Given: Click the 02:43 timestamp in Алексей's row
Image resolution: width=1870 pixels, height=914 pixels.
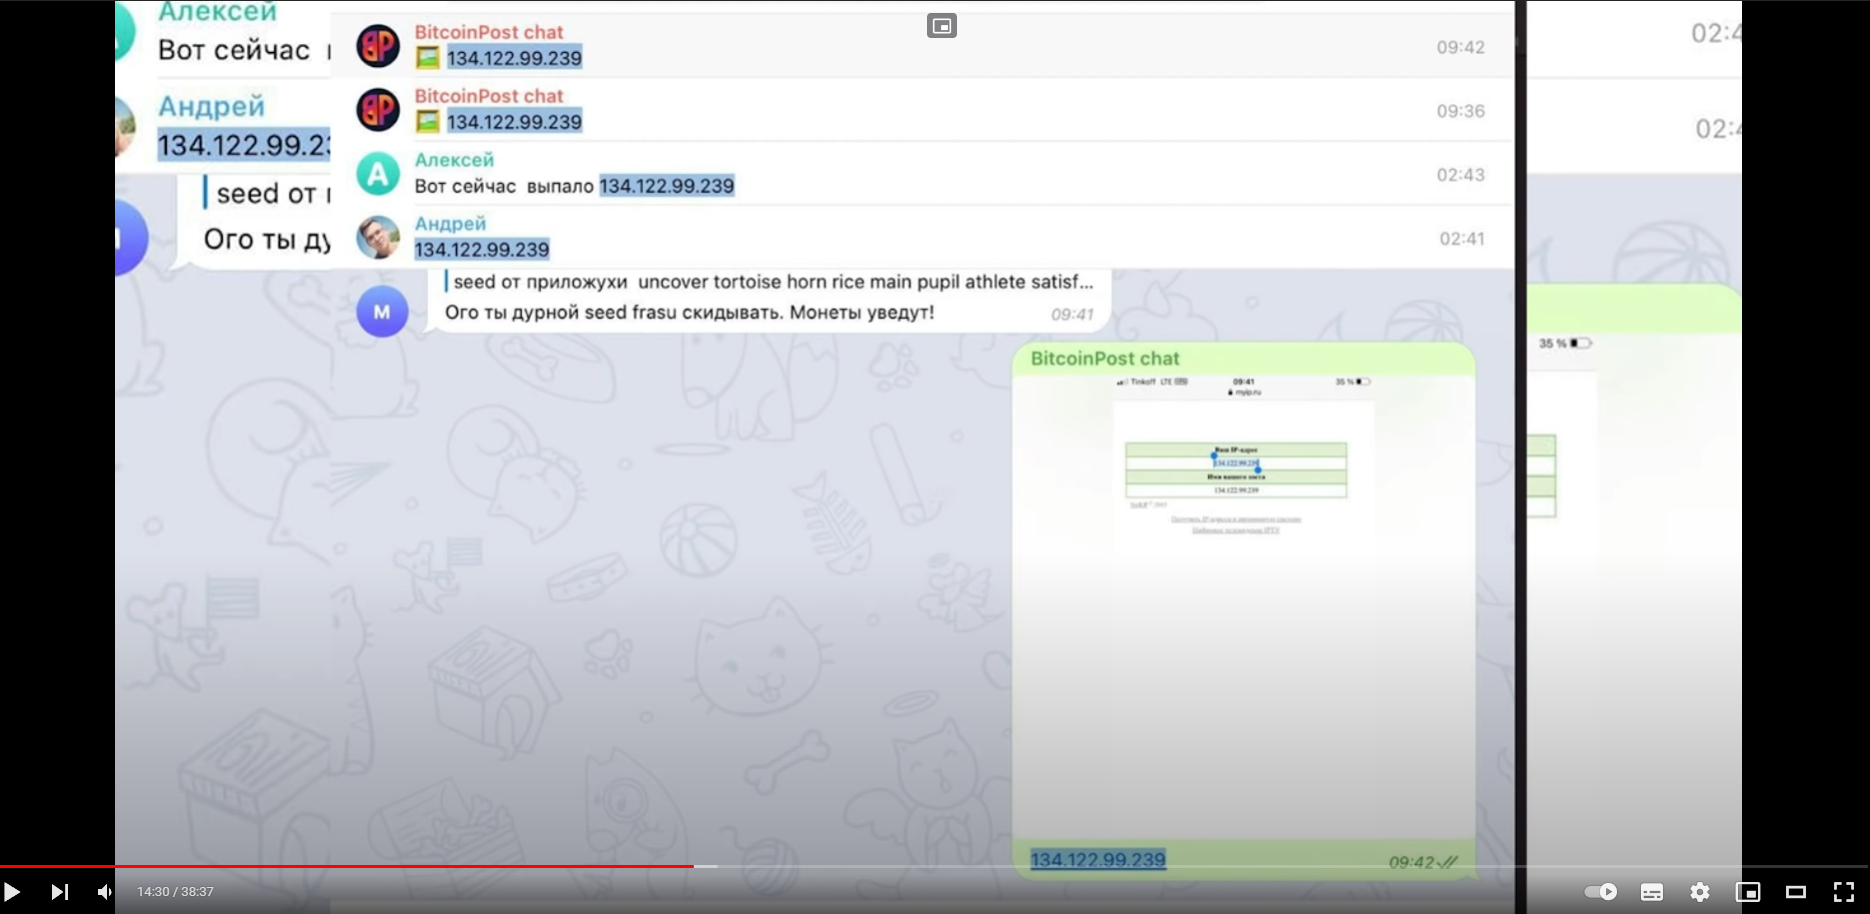Looking at the screenshot, I should click(1461, 175).
